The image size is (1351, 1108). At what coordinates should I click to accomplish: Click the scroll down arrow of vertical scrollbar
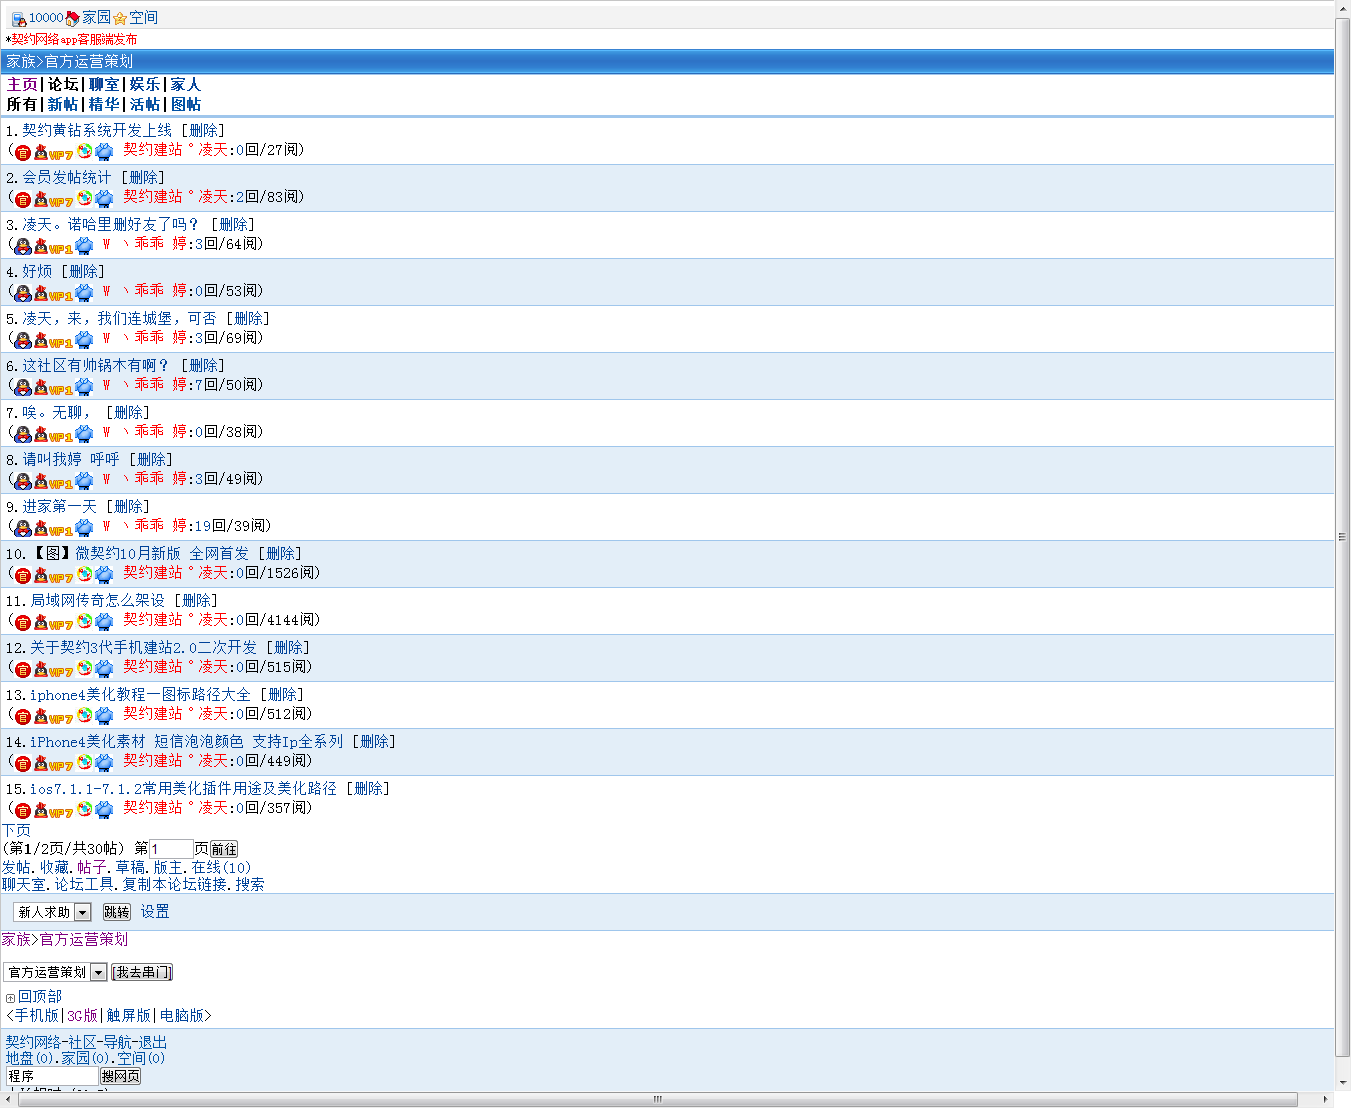(x=1342, y=1082)
